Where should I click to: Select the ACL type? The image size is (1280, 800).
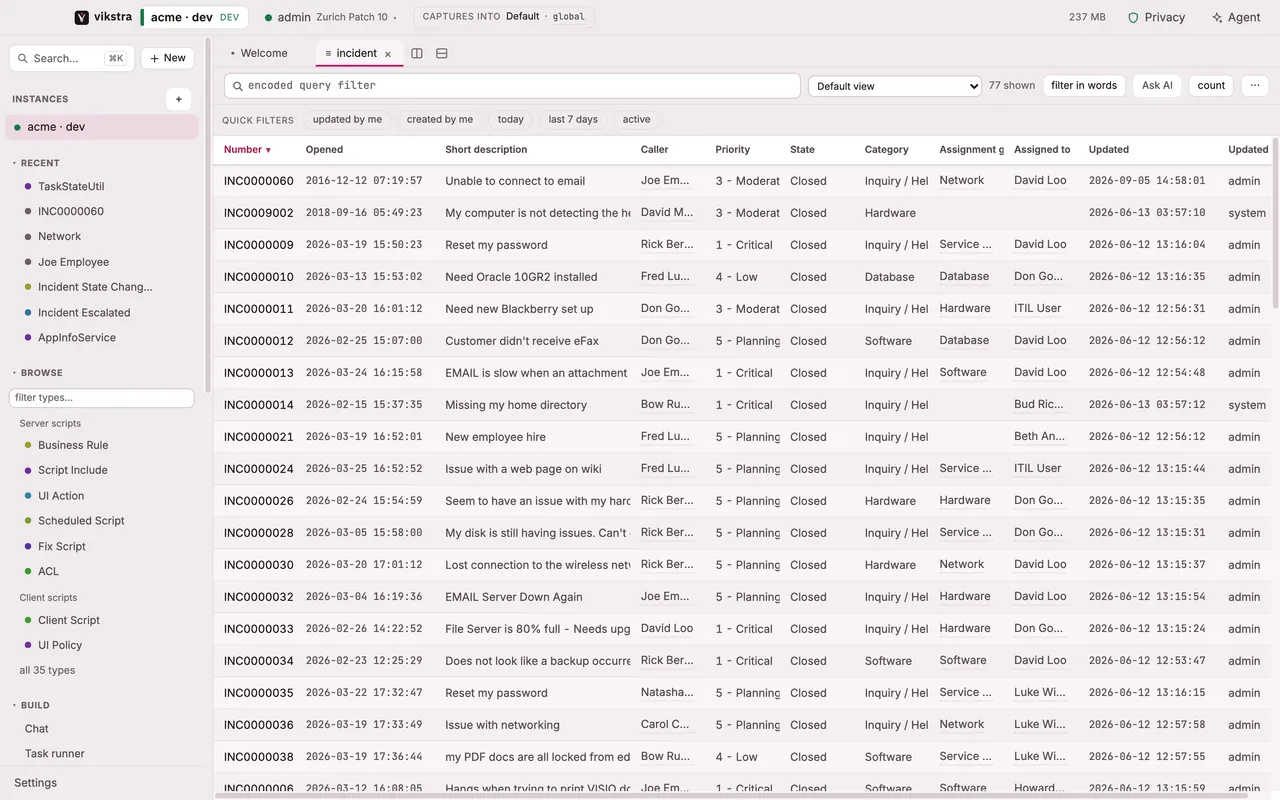[x=48, y=571]
